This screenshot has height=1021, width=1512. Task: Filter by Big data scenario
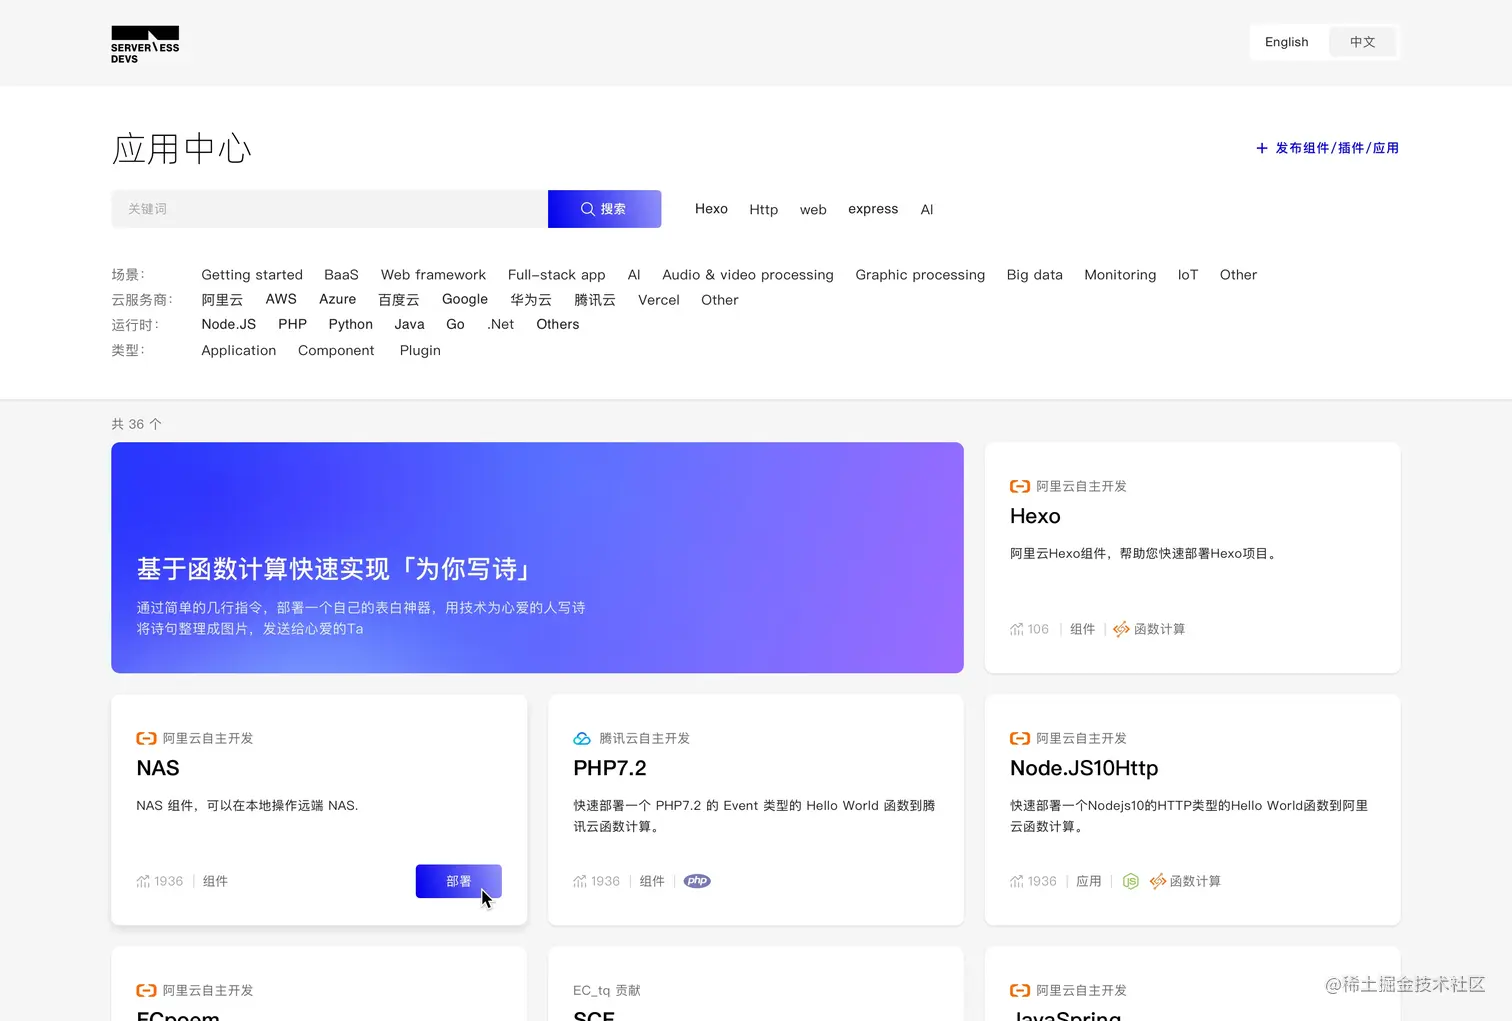pyautogui.click(x=1035, y=275)
